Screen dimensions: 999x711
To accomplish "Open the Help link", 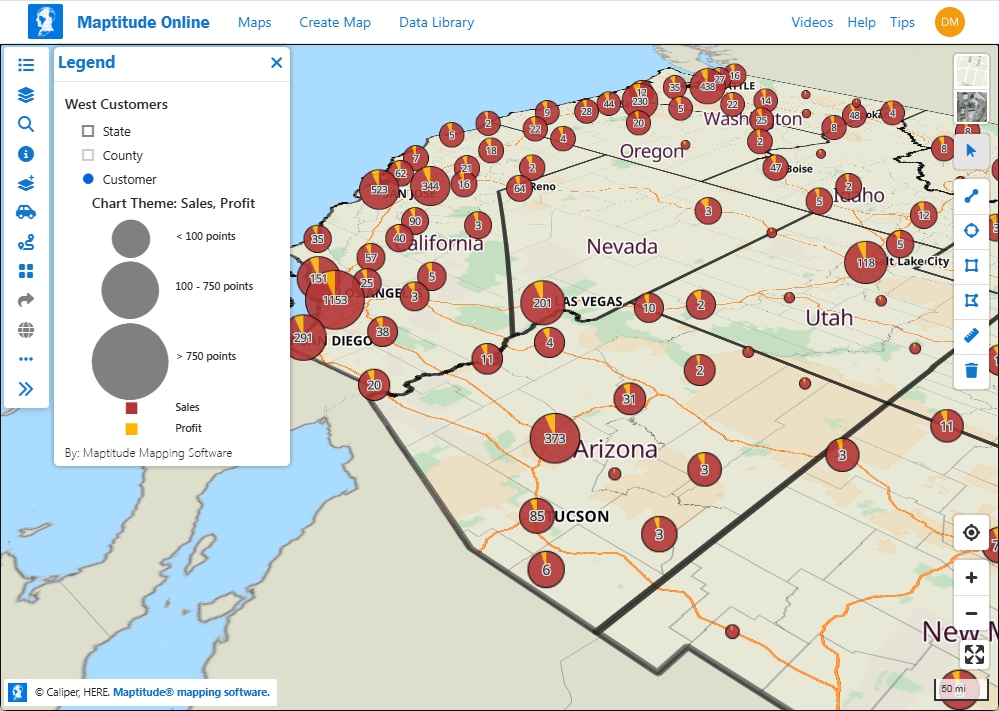I will tap(861, 22).
